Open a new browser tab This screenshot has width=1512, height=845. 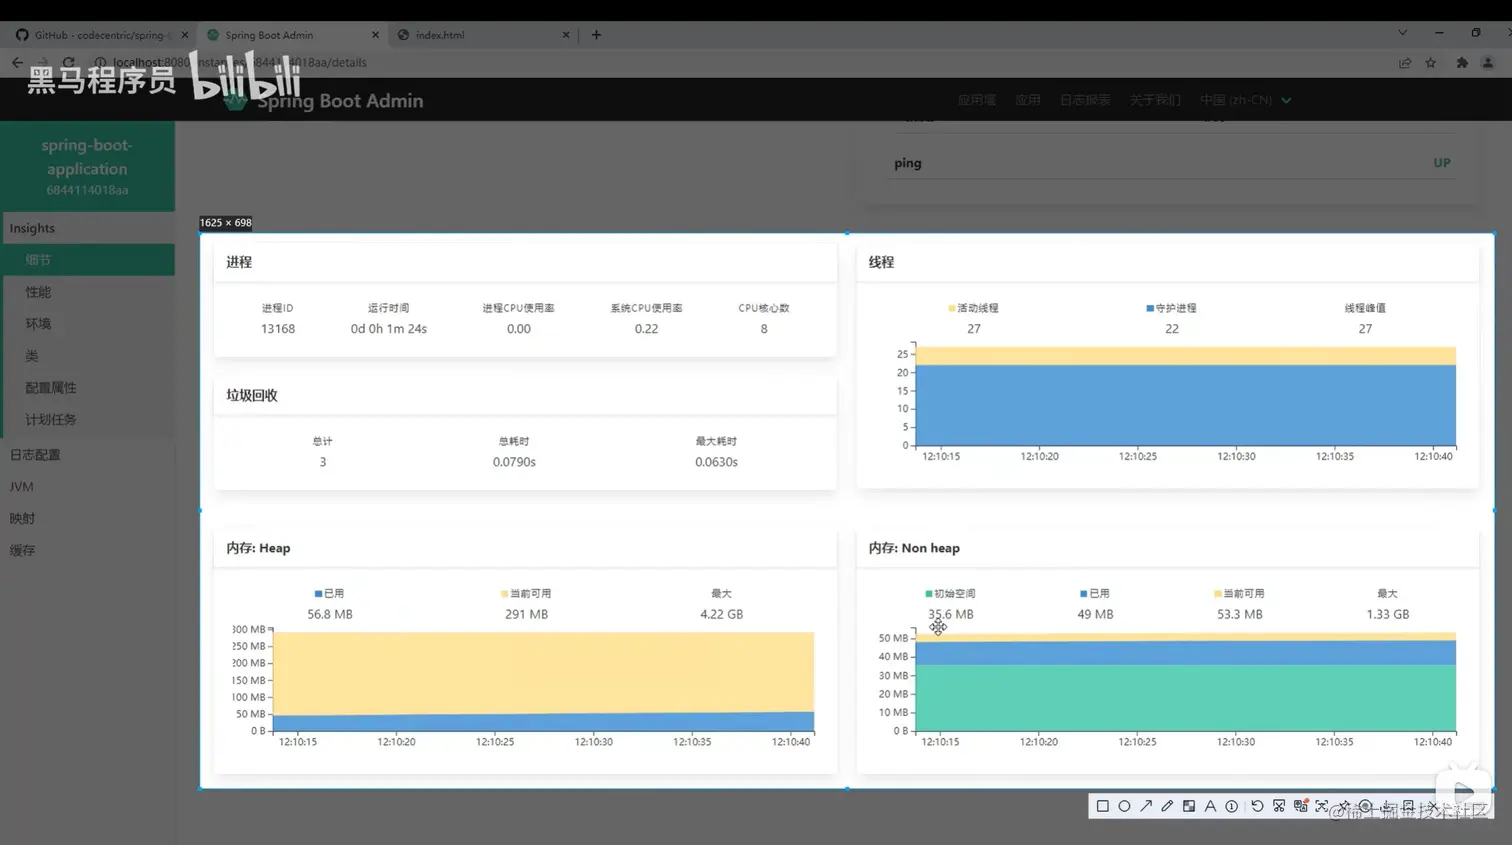coord(596,35)
